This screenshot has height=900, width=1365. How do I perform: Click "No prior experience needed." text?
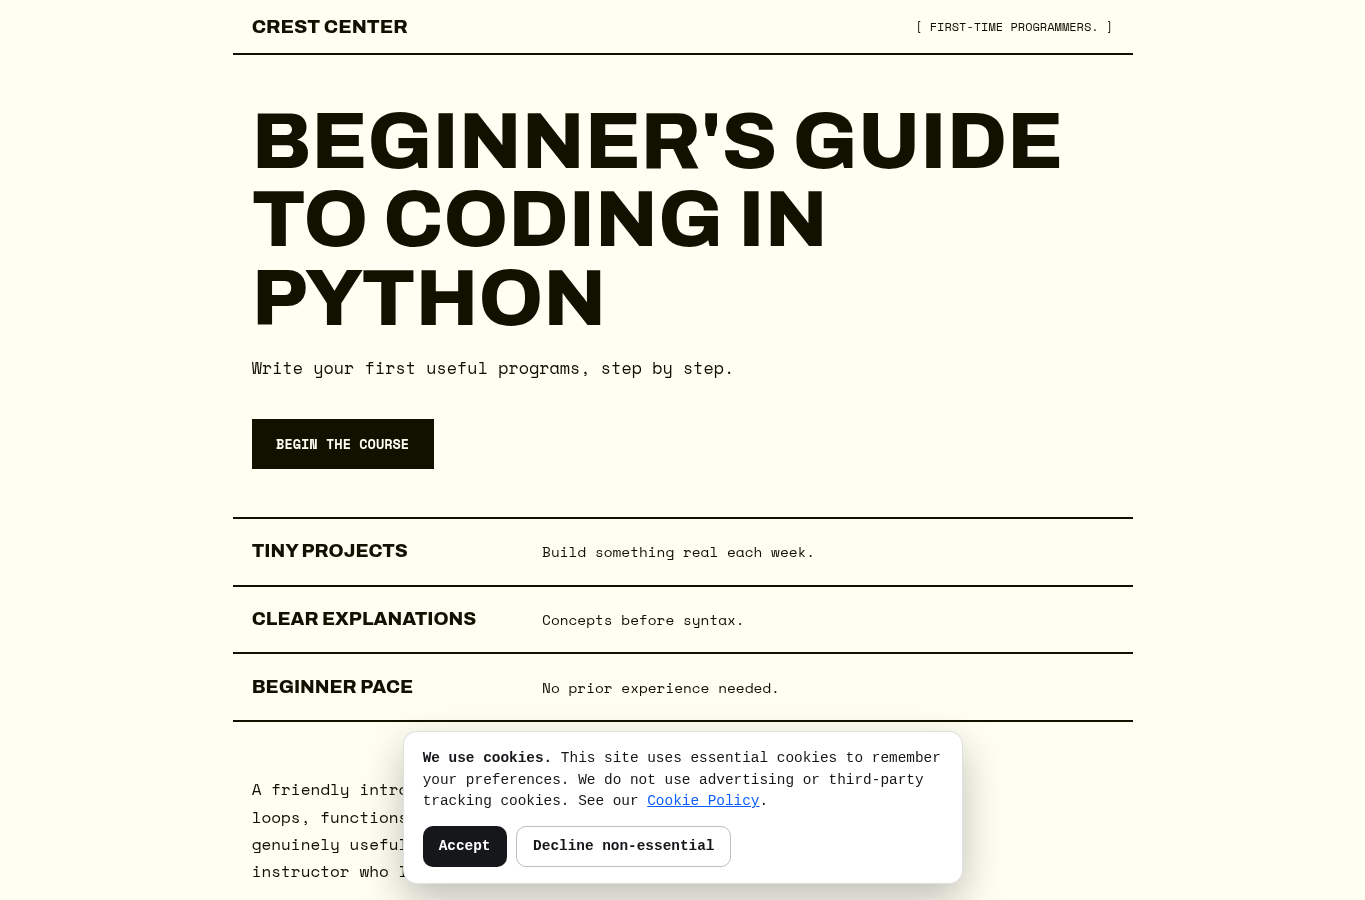[x=660, y=688]
